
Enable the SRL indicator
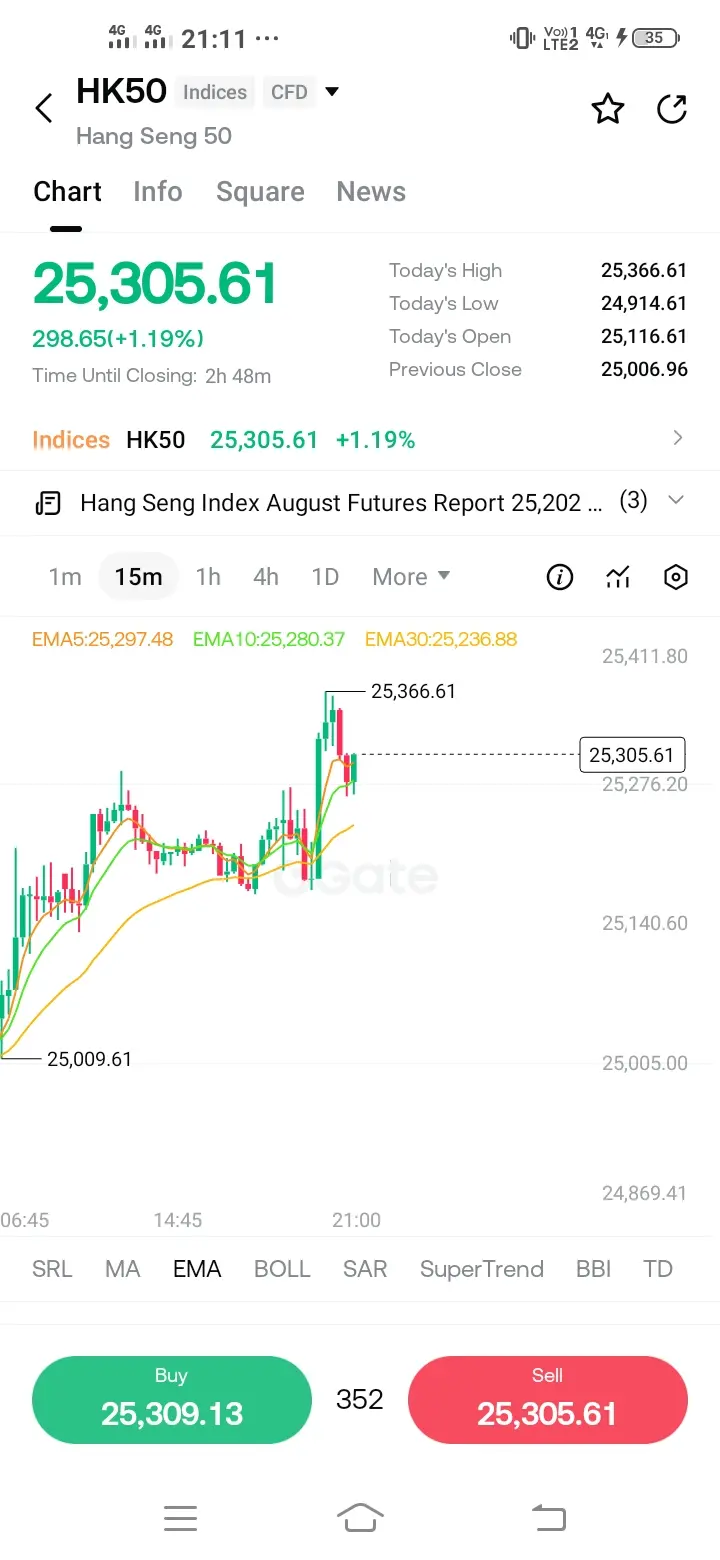(x=52, y=1269)
